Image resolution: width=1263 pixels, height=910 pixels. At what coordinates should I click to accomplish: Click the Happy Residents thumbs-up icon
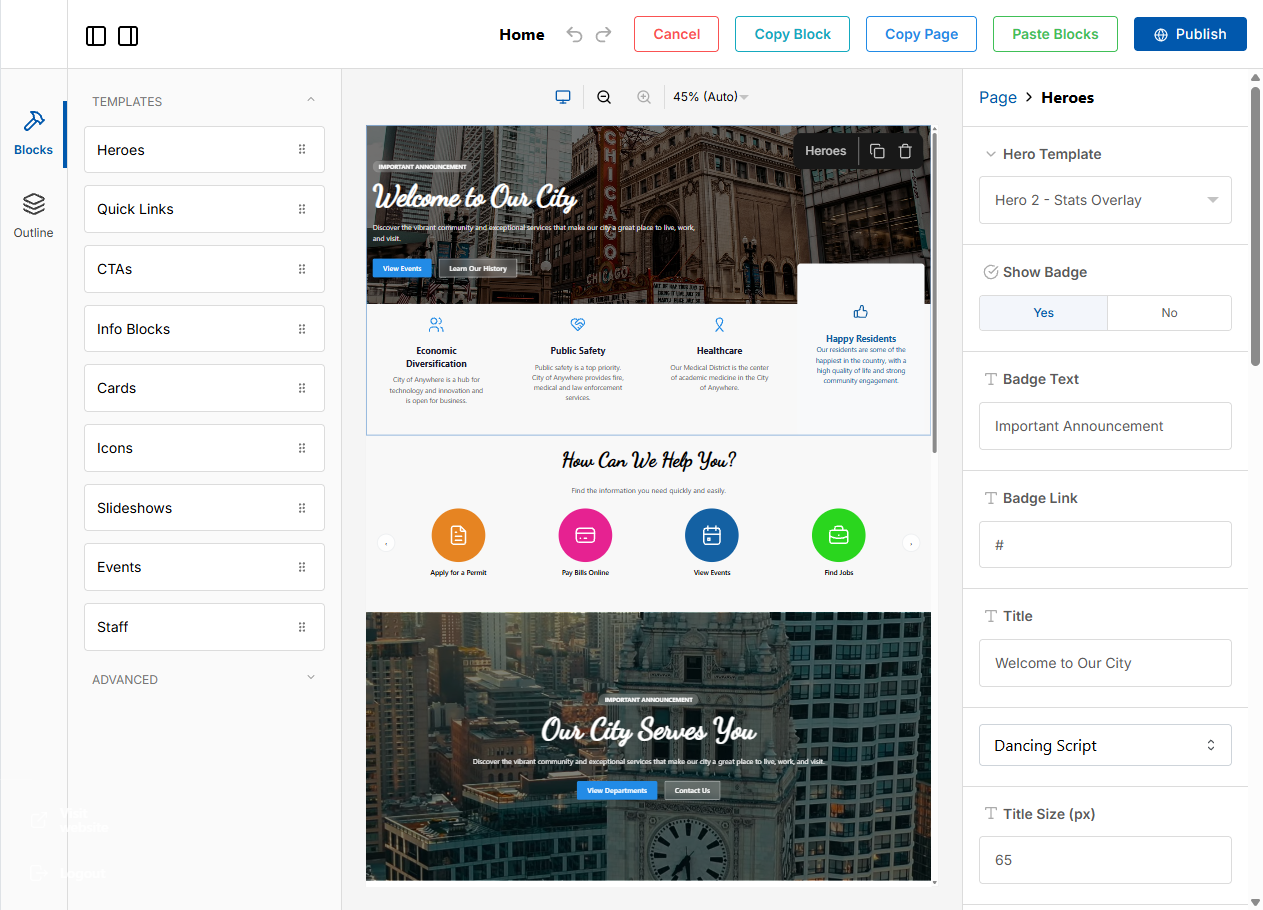(861, 312)
